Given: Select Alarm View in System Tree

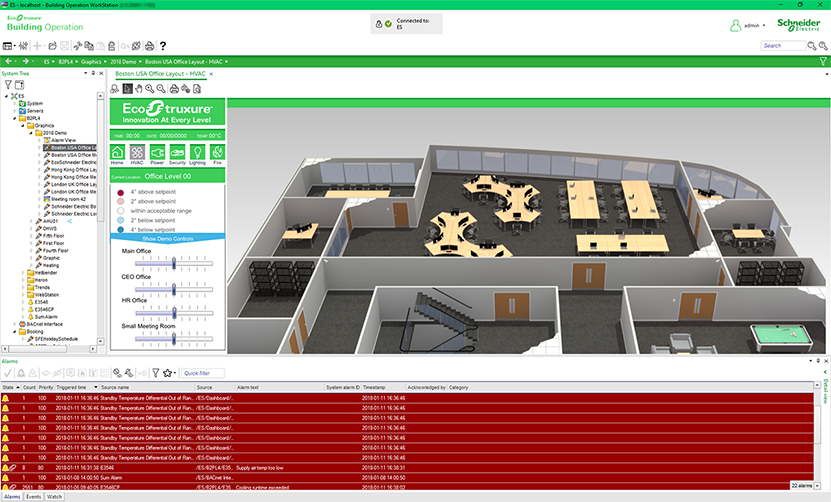Looking at the screenshot, I should 59,140.
